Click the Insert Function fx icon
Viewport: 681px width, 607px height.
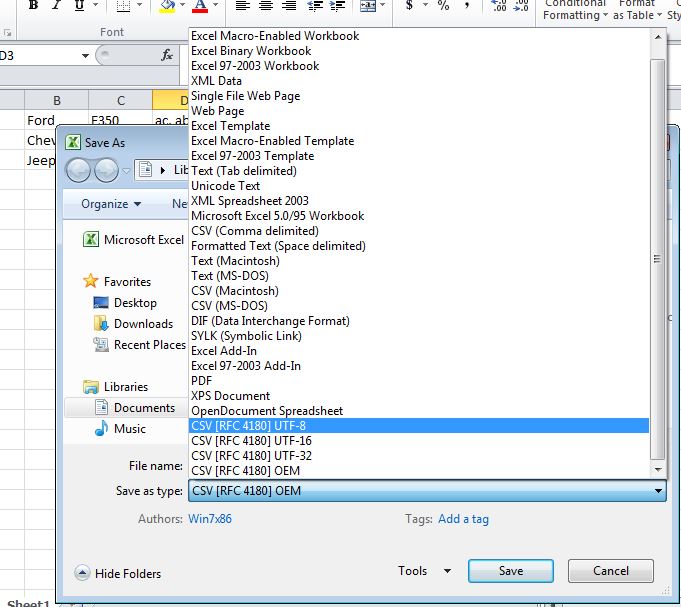tap(167, 55)
